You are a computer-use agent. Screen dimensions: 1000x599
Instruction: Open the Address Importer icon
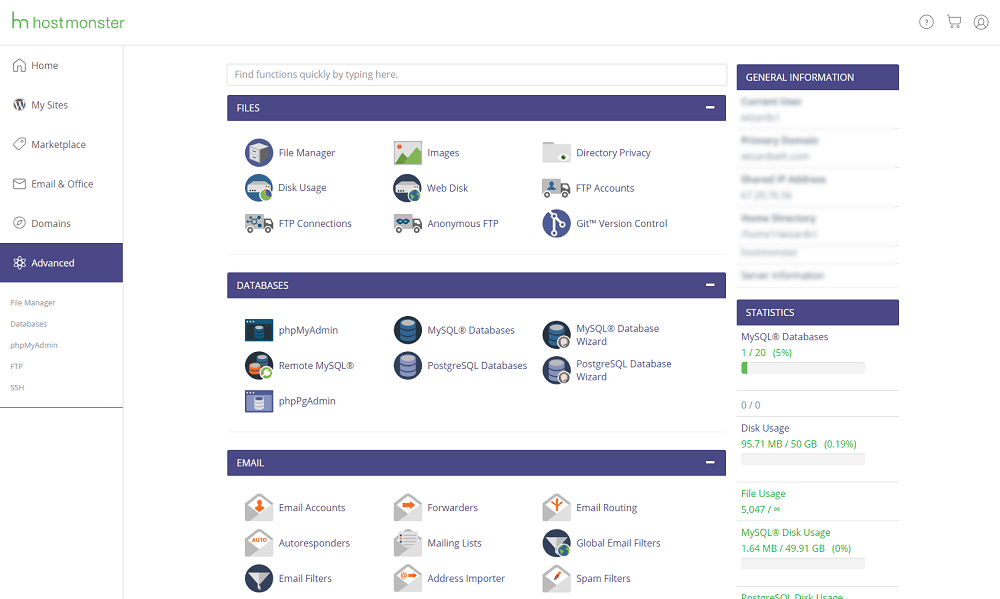pos(408,578)
